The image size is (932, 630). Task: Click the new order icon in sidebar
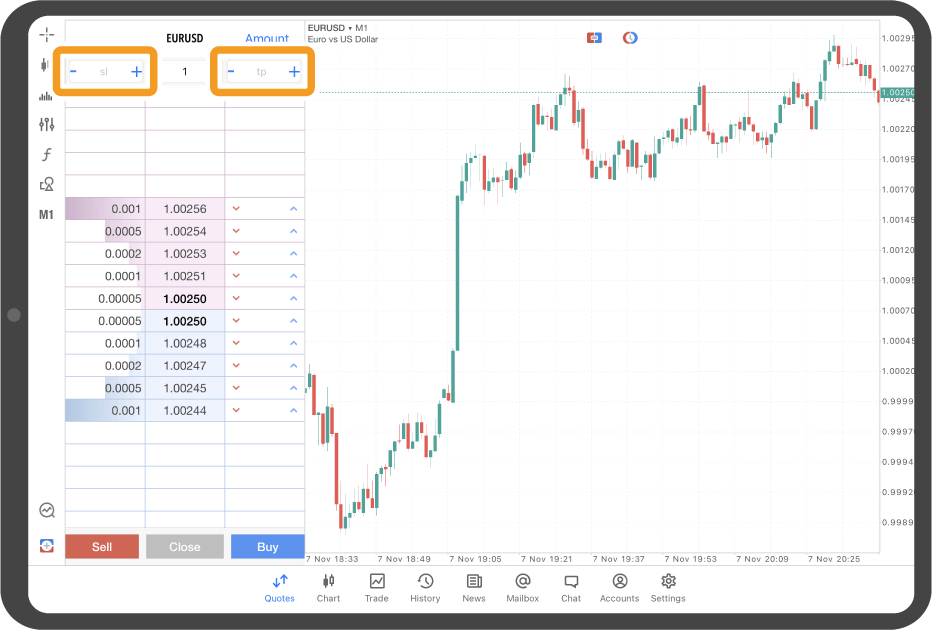[x=46, y=546]
